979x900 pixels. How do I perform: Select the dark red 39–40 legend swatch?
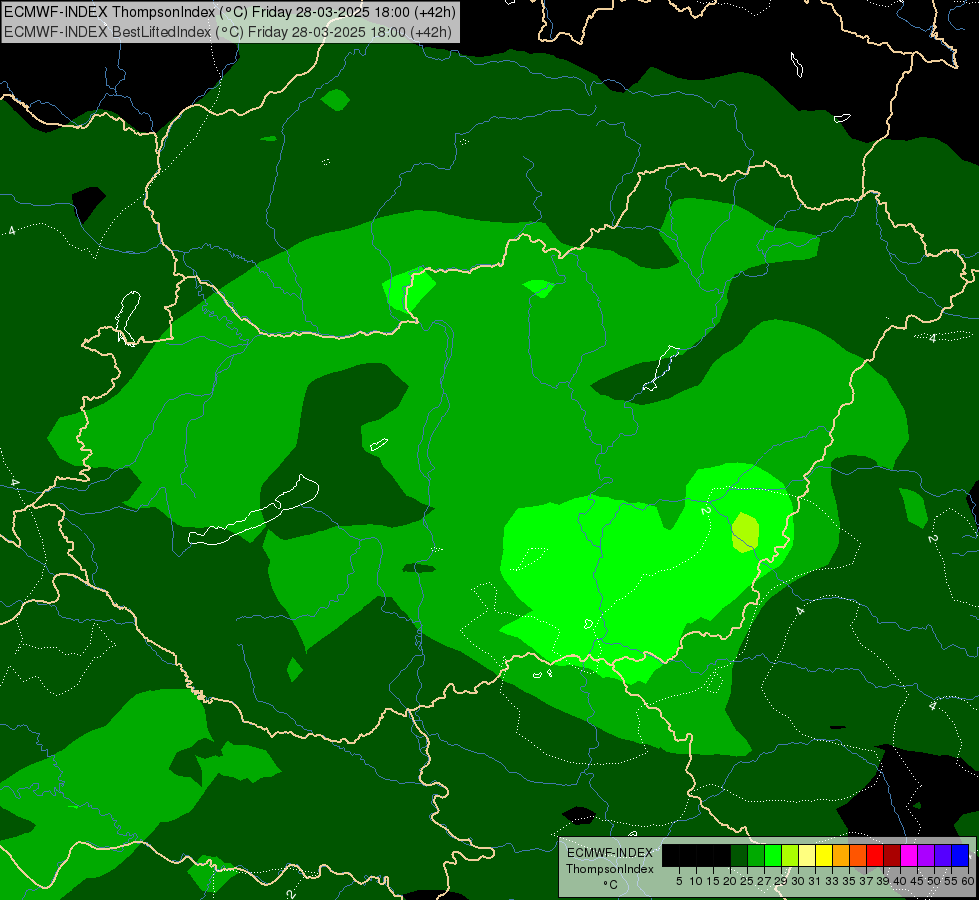pyautogui.click(x=892, y=855)
